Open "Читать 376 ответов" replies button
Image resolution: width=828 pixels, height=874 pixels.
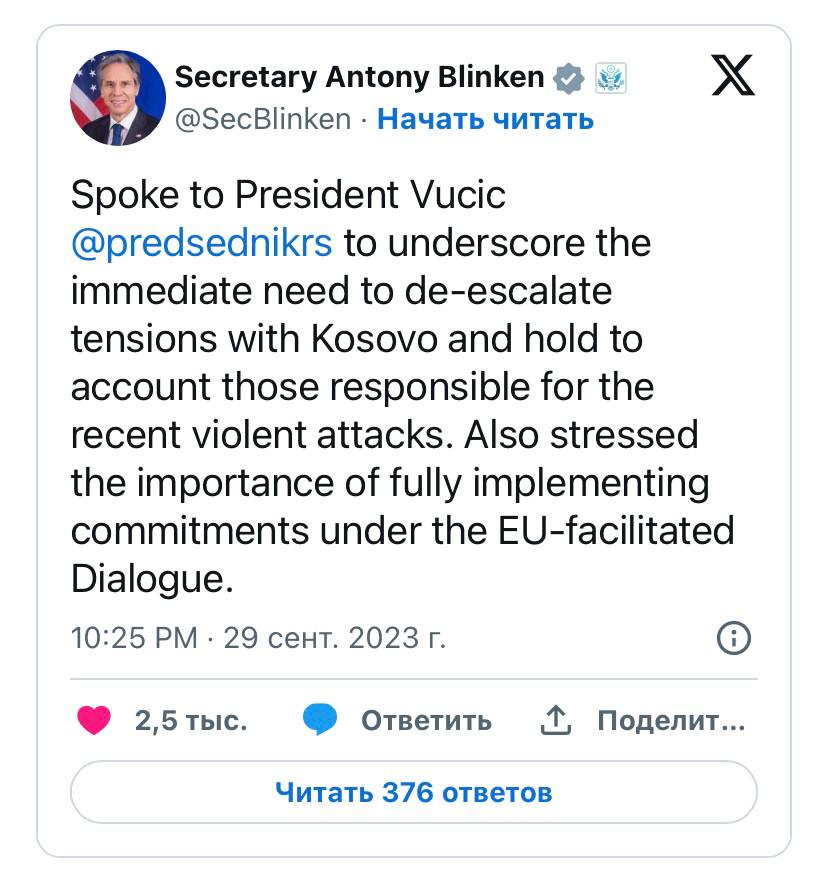[413, 793]
